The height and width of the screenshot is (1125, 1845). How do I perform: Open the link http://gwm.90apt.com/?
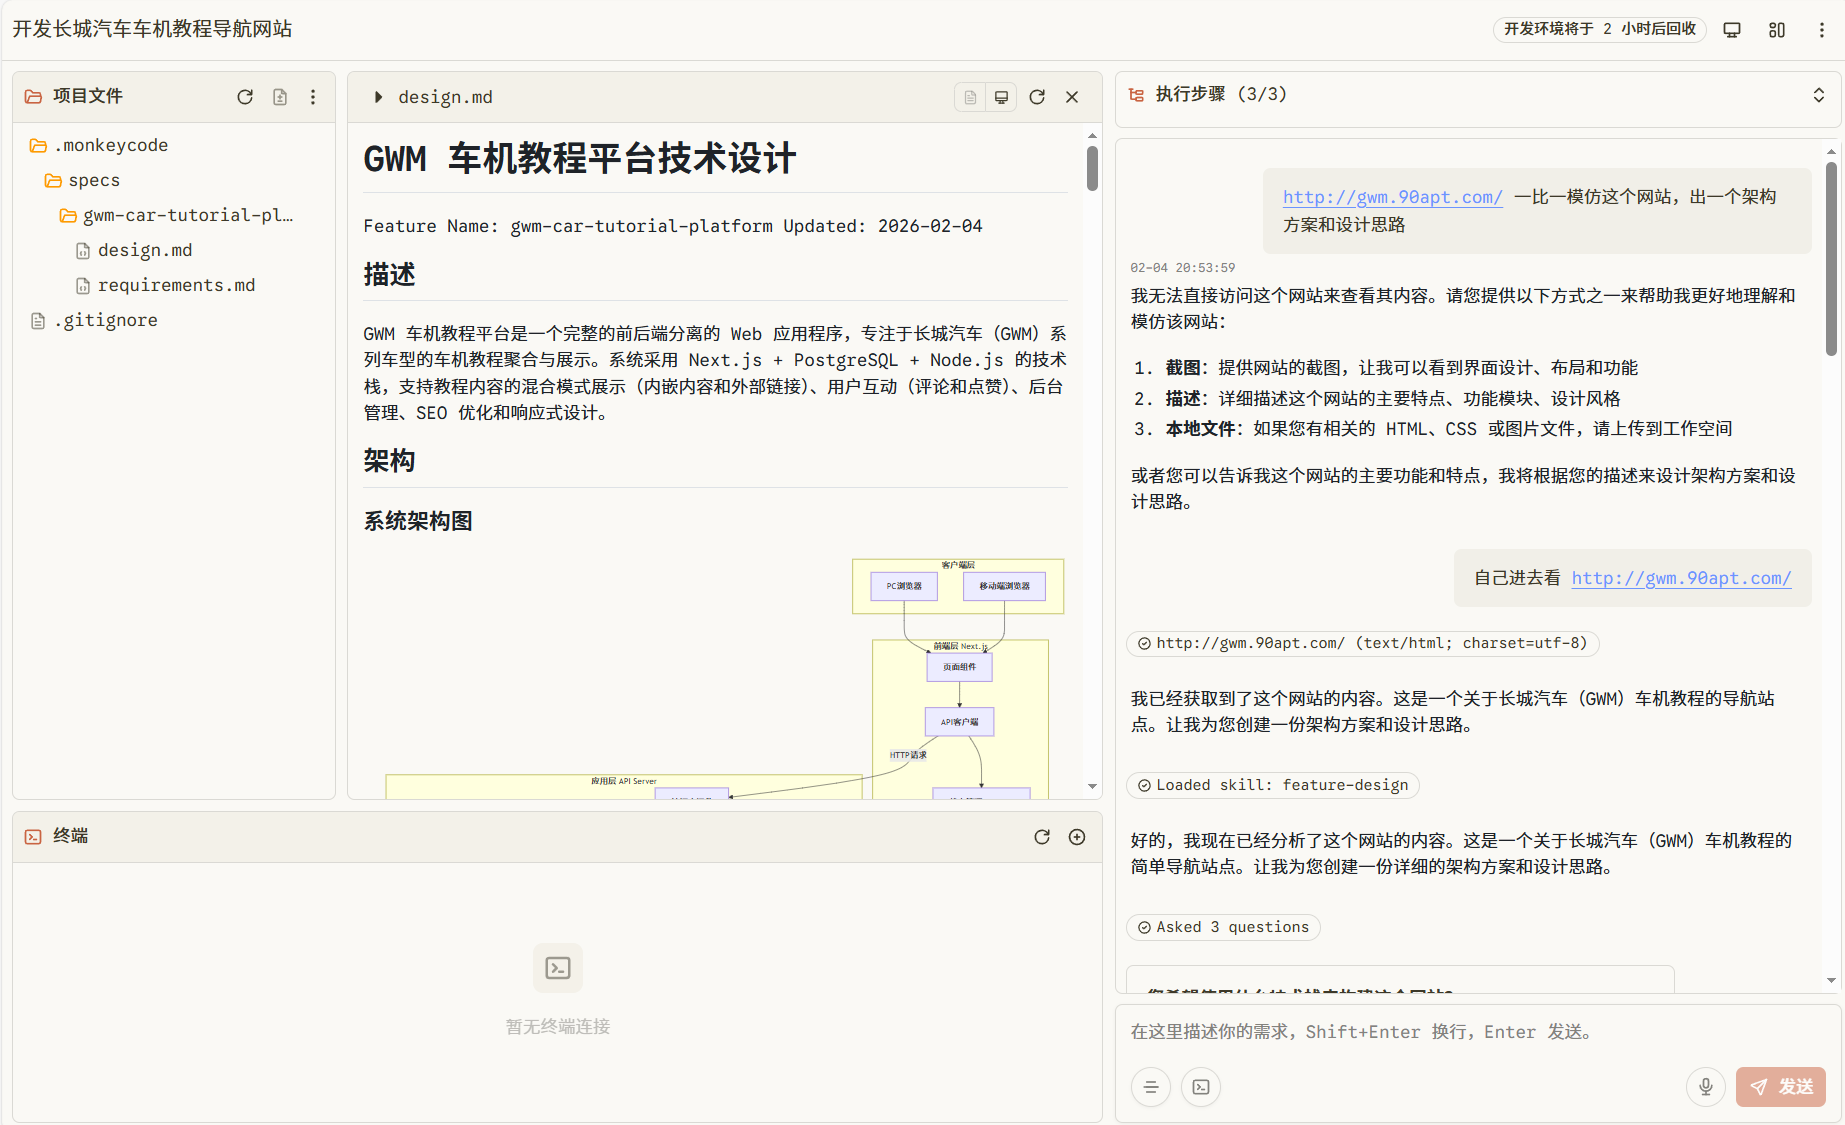(1393, 196)
